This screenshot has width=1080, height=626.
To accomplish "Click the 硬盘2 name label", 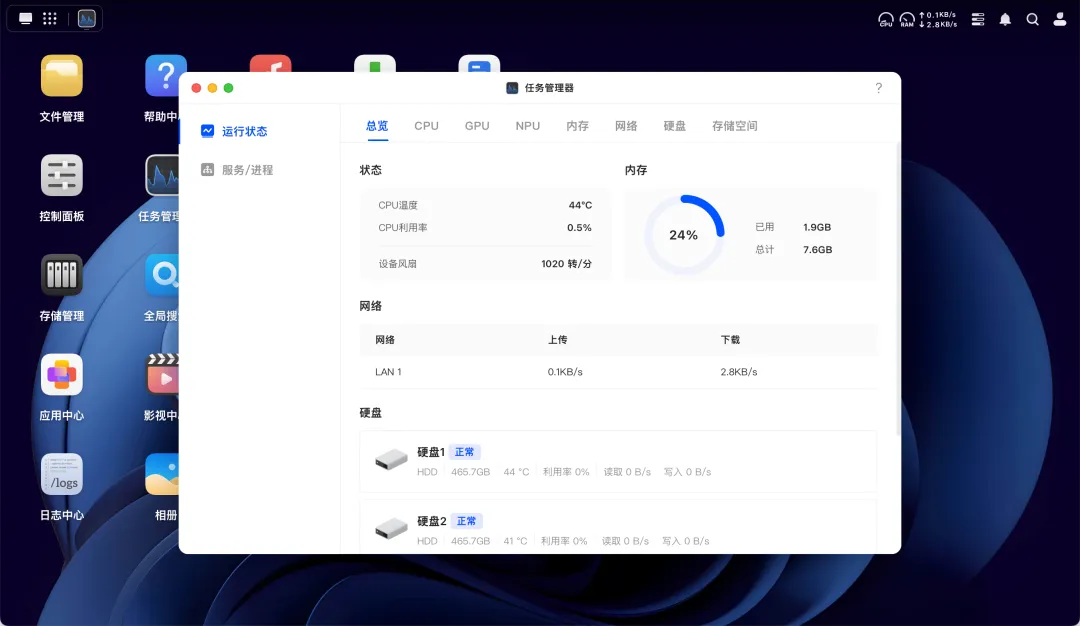I will 432,521.
